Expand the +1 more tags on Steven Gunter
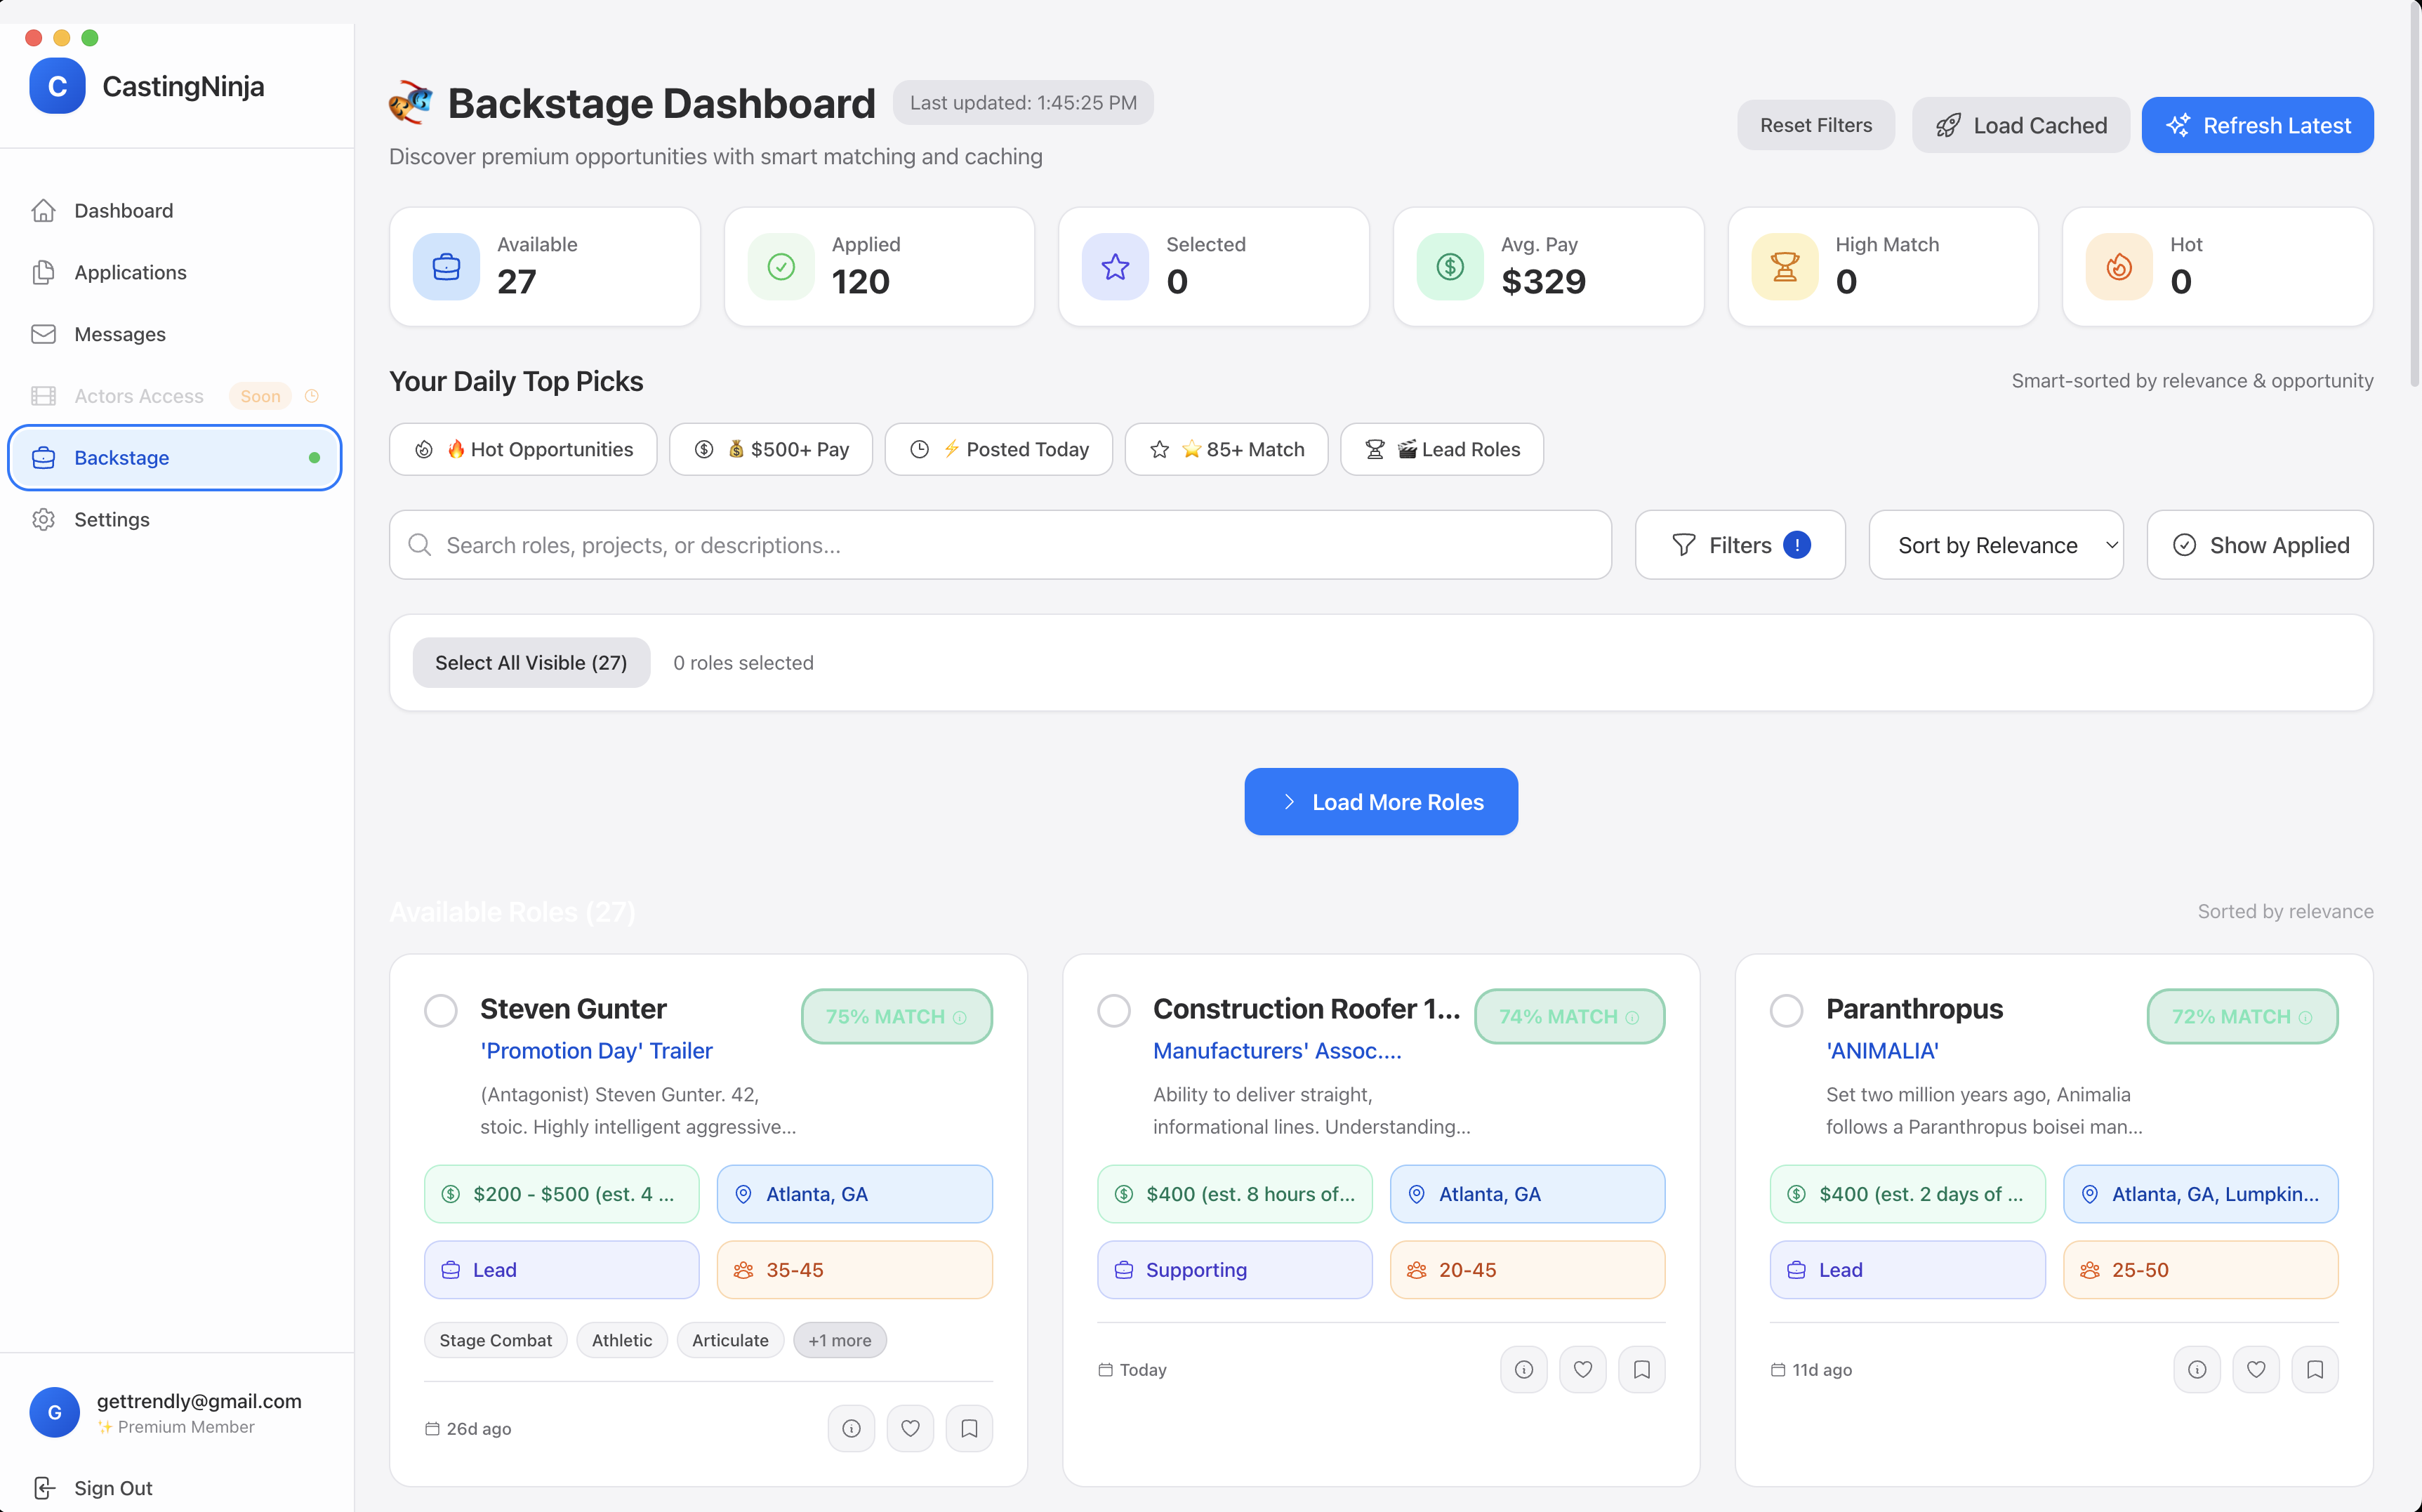Screen dimensions: 2422x1512 tap(839, 1340)
